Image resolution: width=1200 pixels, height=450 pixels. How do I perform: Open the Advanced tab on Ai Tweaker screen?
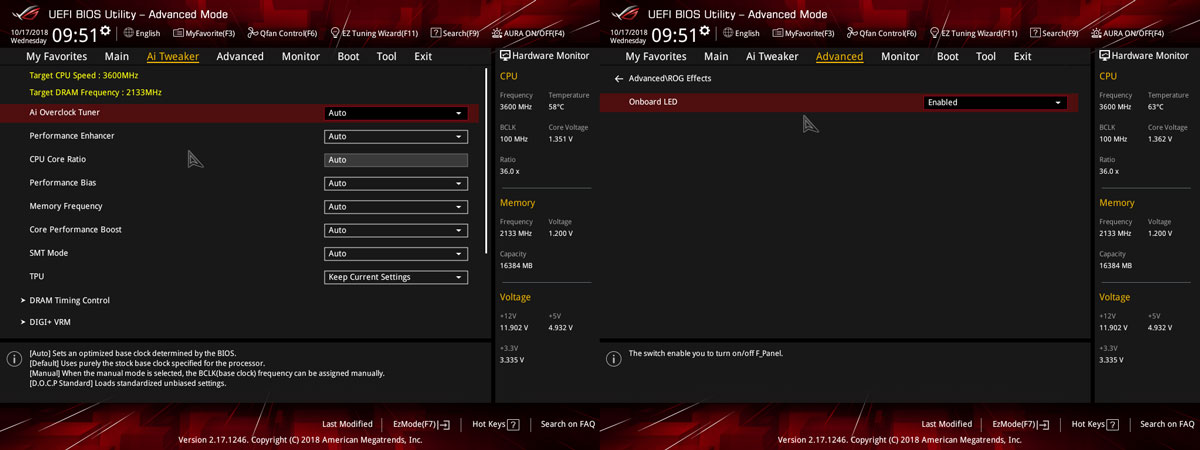point(240,56)
